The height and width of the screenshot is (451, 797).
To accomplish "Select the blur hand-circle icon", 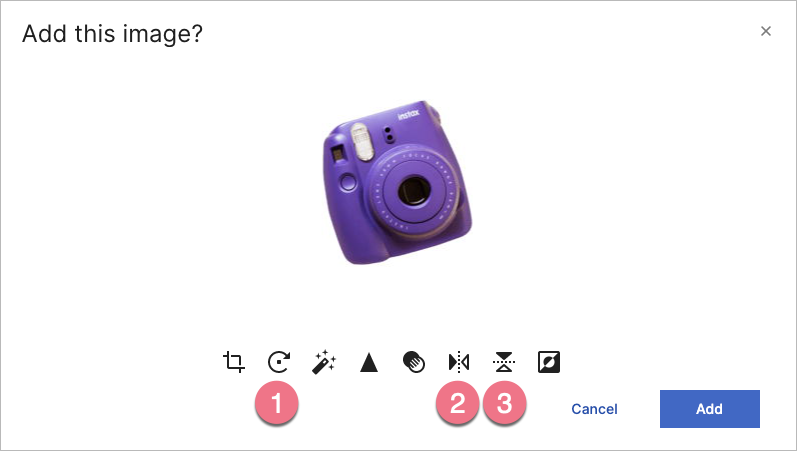I will point(414,362).
